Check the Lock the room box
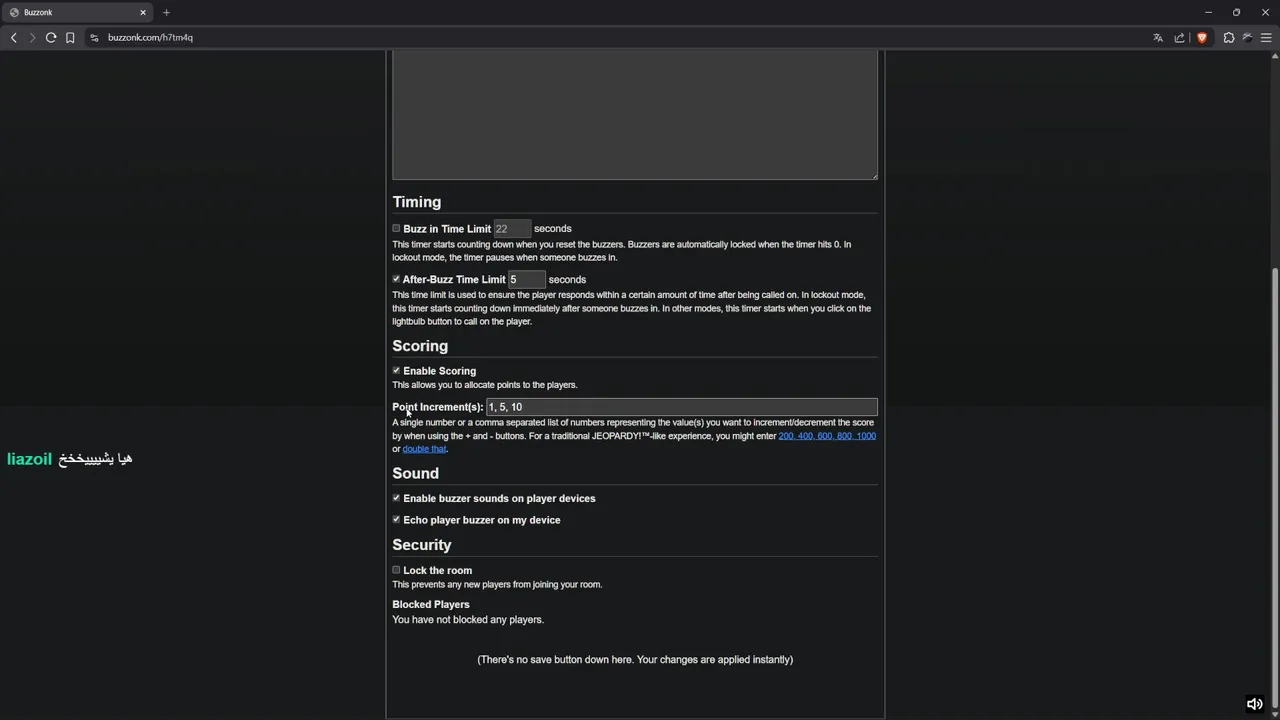Viewport: 1280px width, 720px height. click(x=396, y=569)
